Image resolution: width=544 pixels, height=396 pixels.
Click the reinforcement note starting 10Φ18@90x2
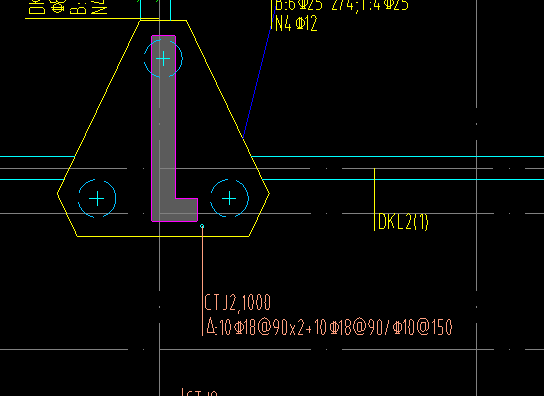[329, 327]
